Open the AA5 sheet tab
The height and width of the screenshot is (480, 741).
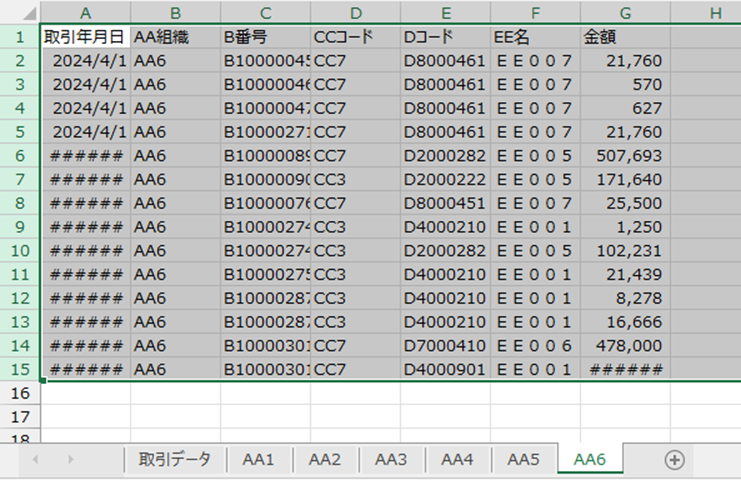[523, 459]
